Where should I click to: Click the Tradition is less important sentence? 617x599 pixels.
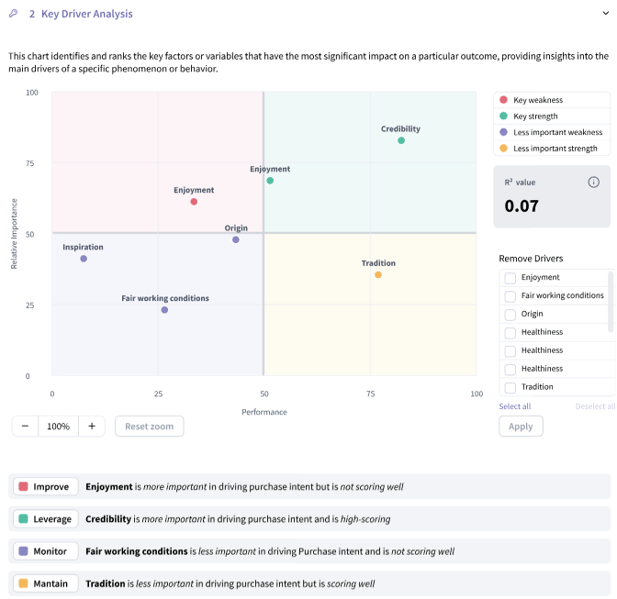(x=230, y=584)
